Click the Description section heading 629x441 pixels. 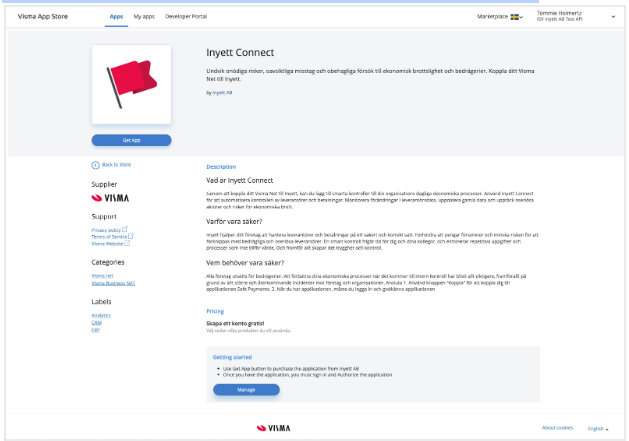221,167
